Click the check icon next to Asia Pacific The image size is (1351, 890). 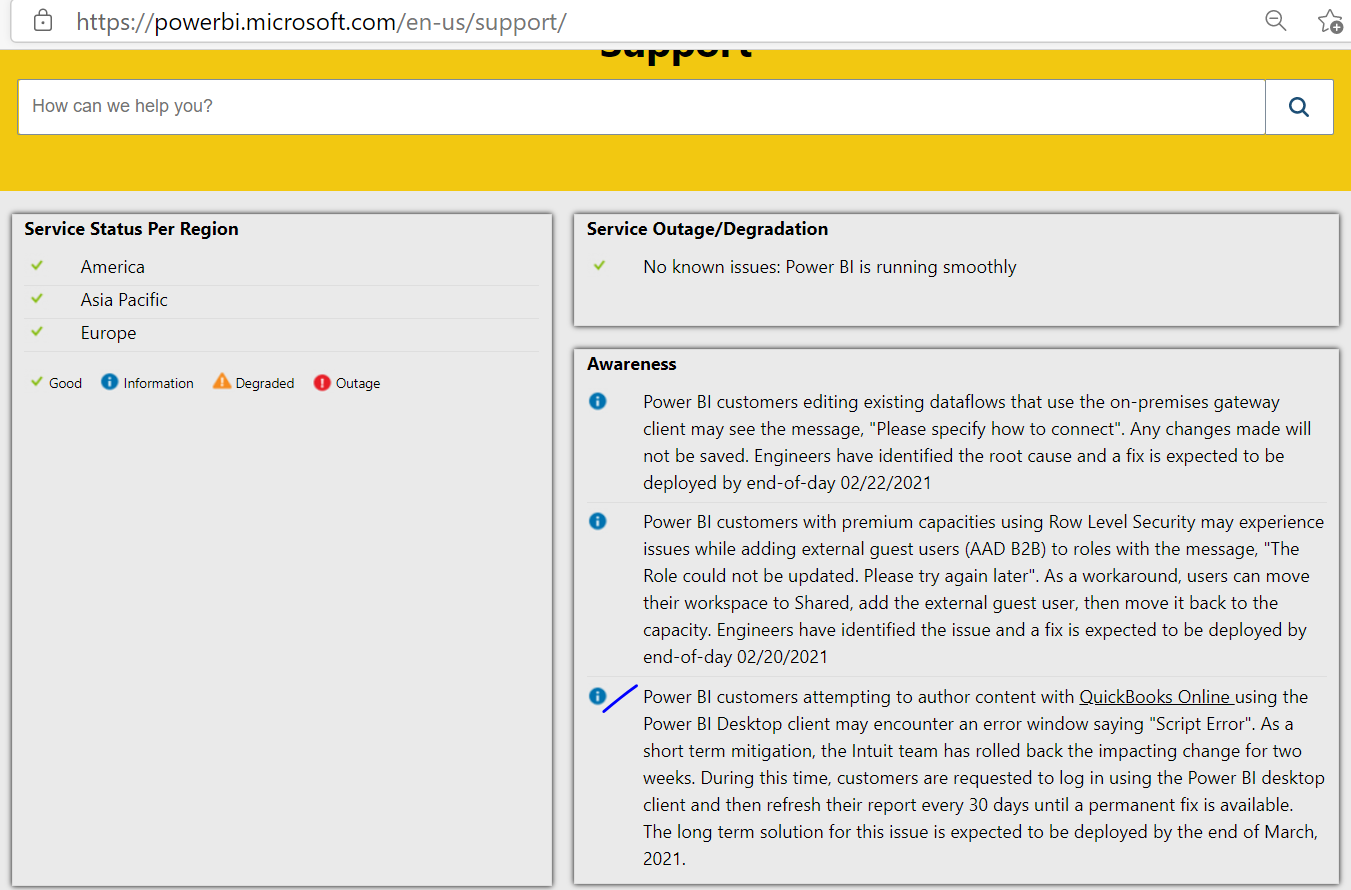point(37,298)
